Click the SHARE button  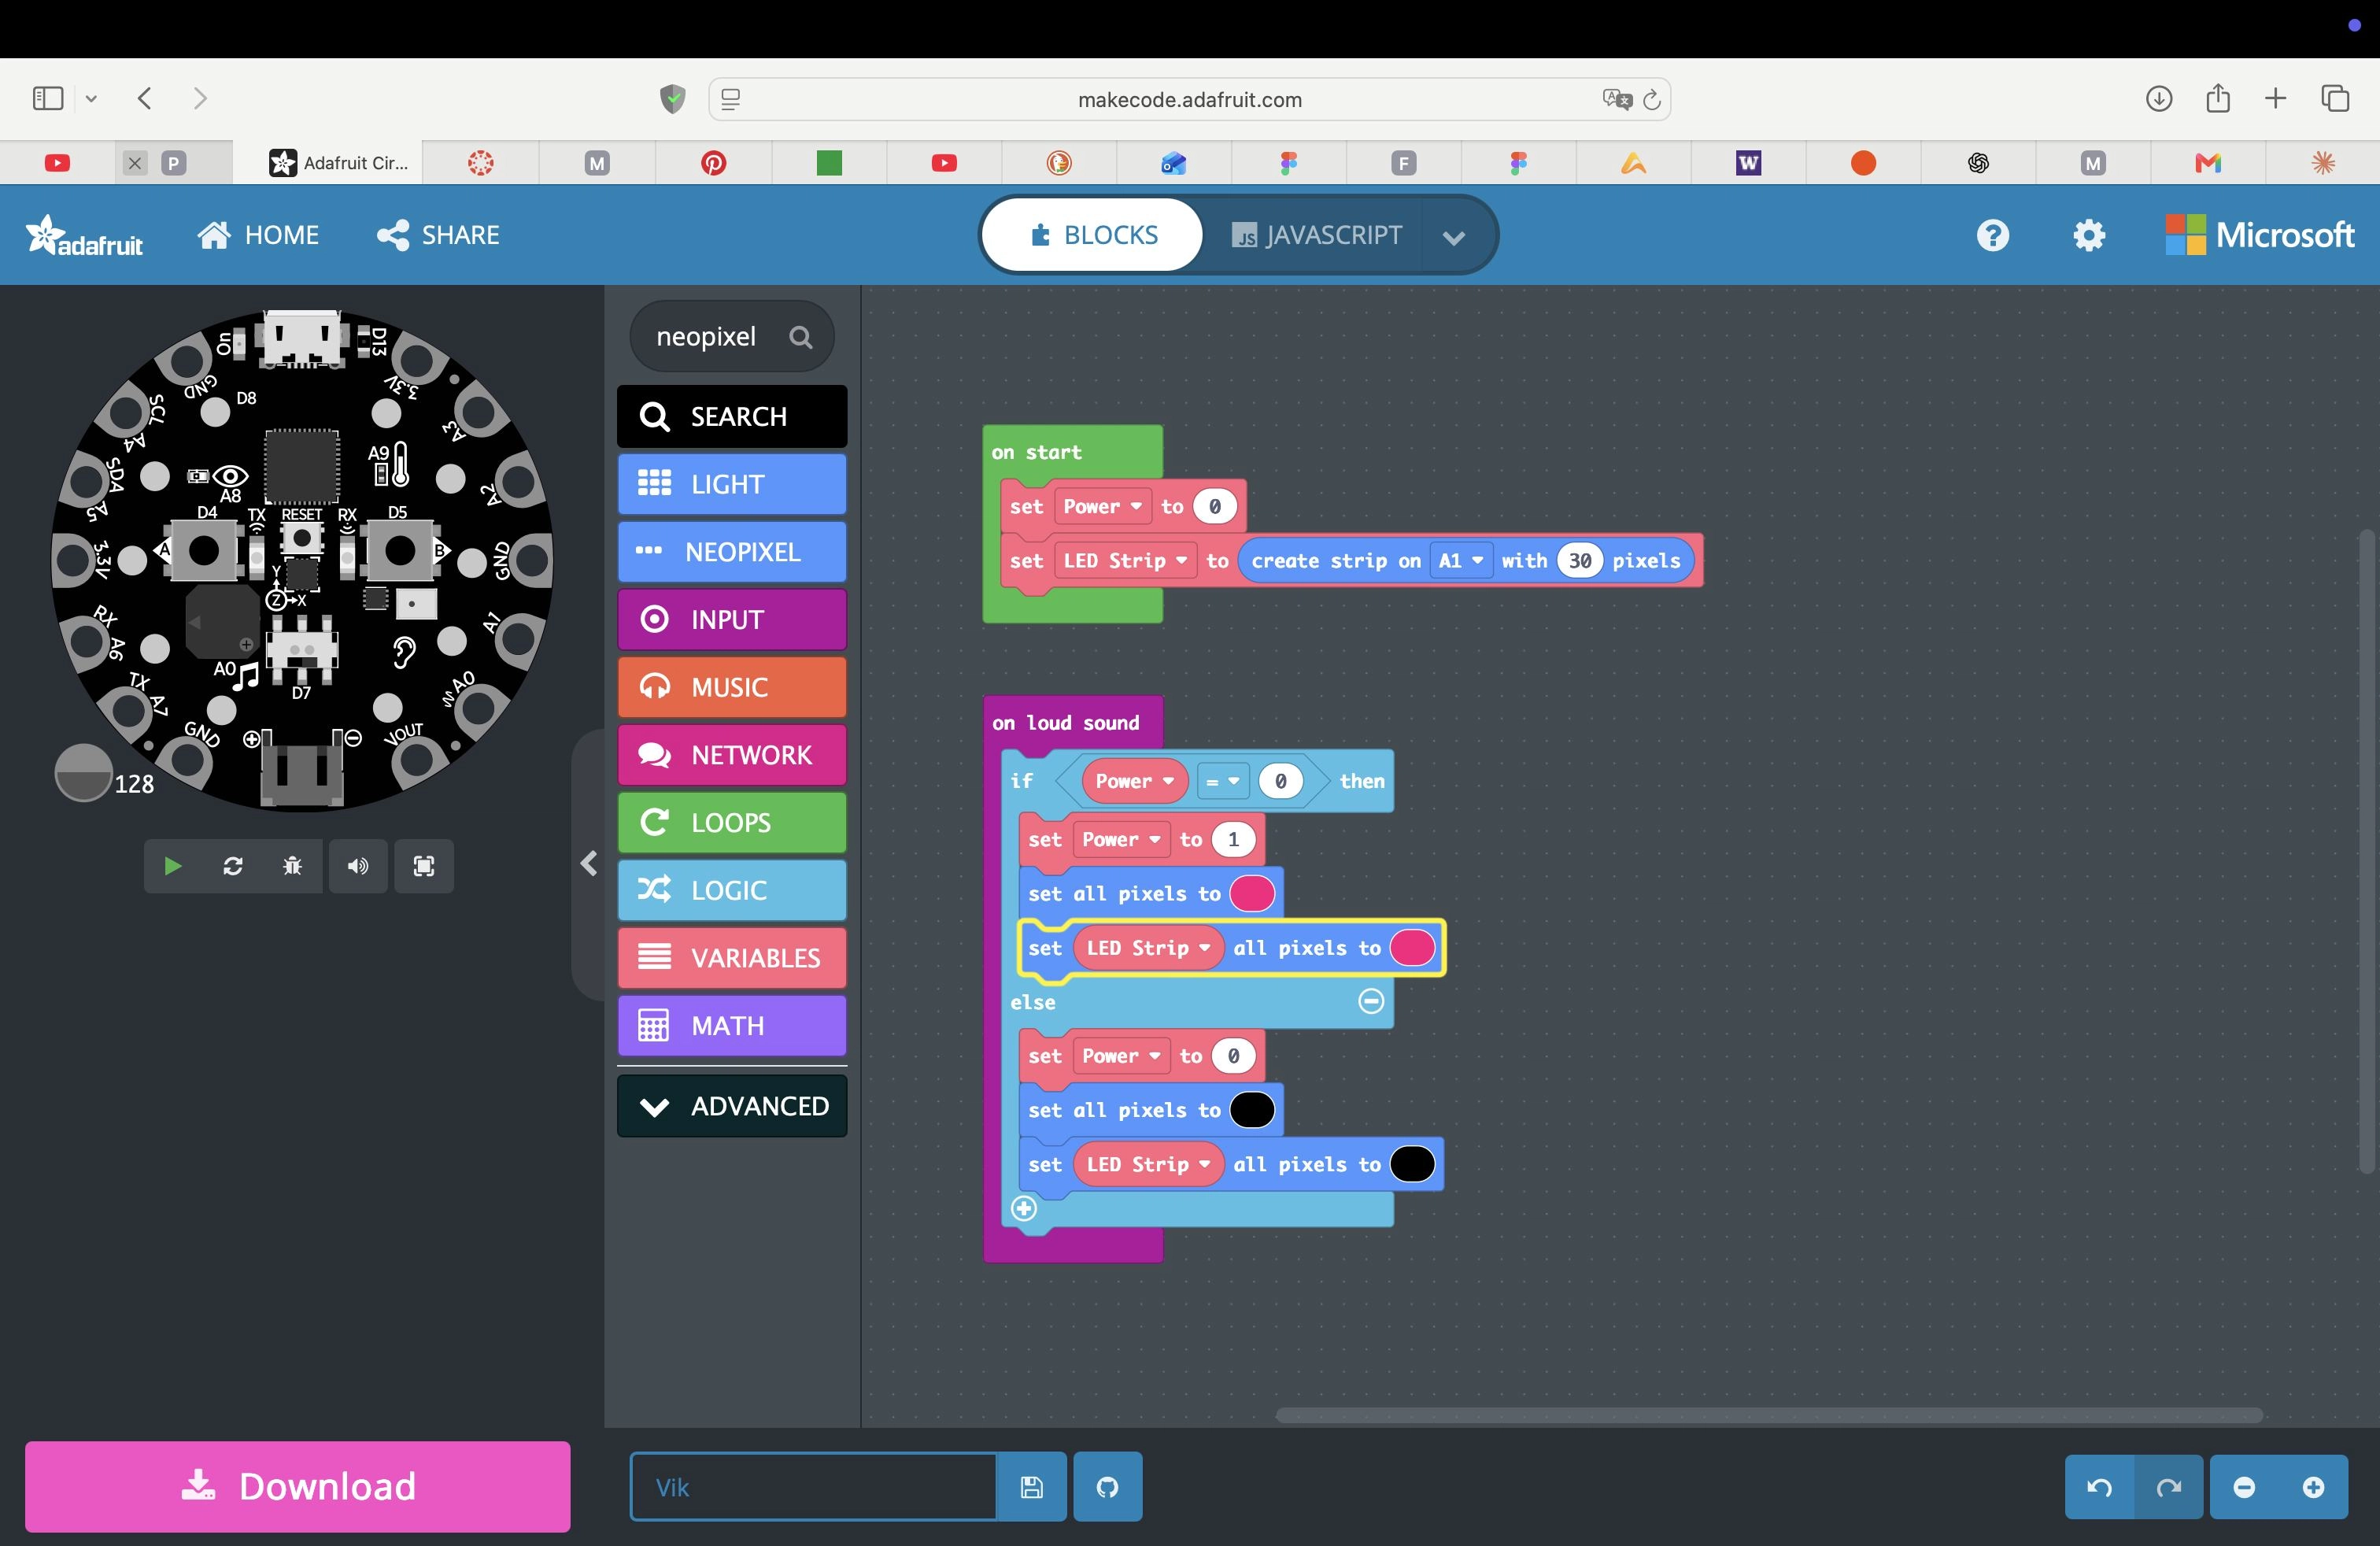[x=438, y=235]
